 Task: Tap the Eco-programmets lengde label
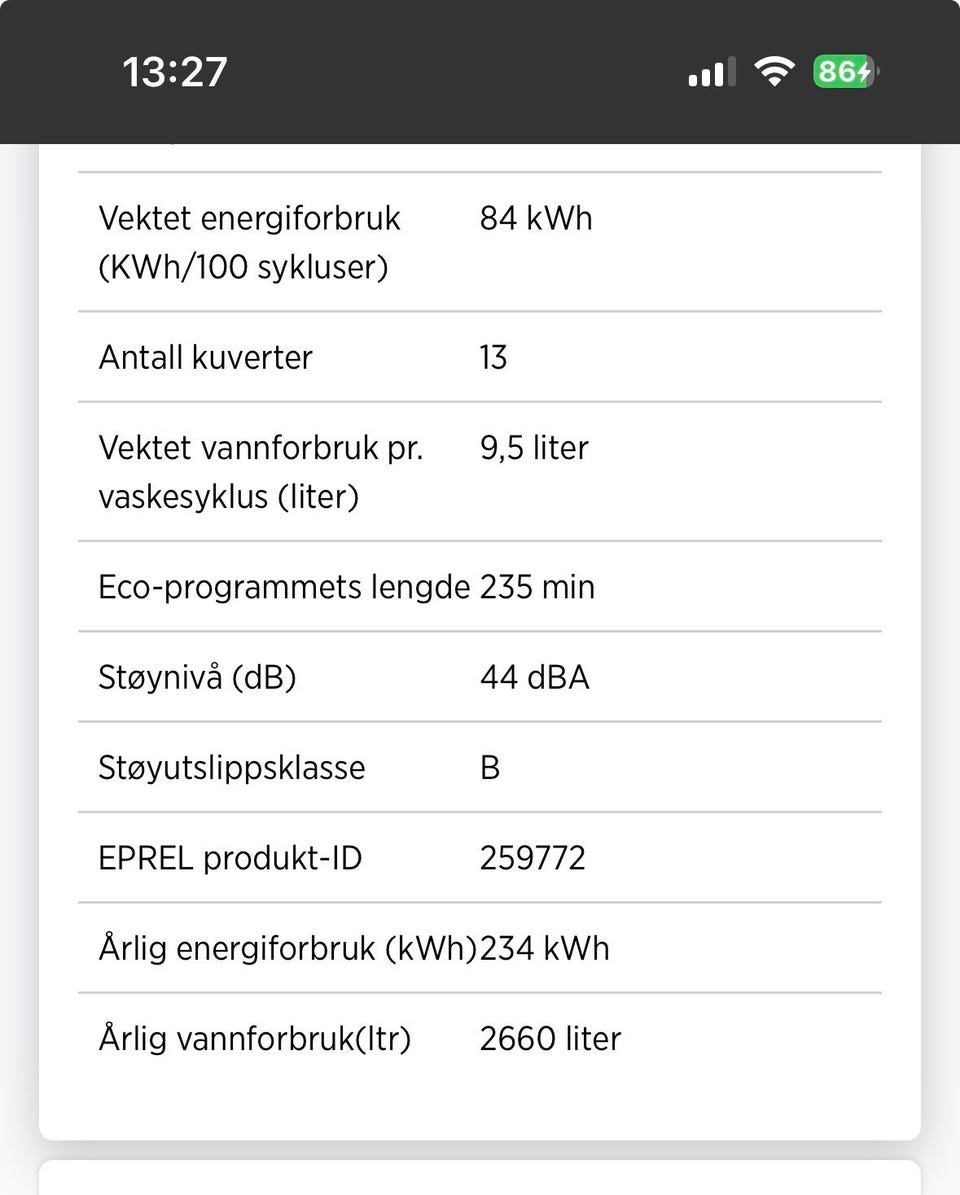pyautogui.click(x=284, y=587)
